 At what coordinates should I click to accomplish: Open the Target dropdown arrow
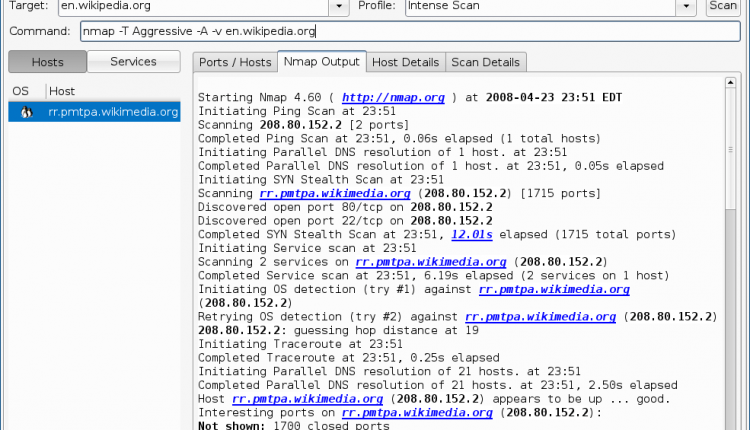tap(339, 6)
